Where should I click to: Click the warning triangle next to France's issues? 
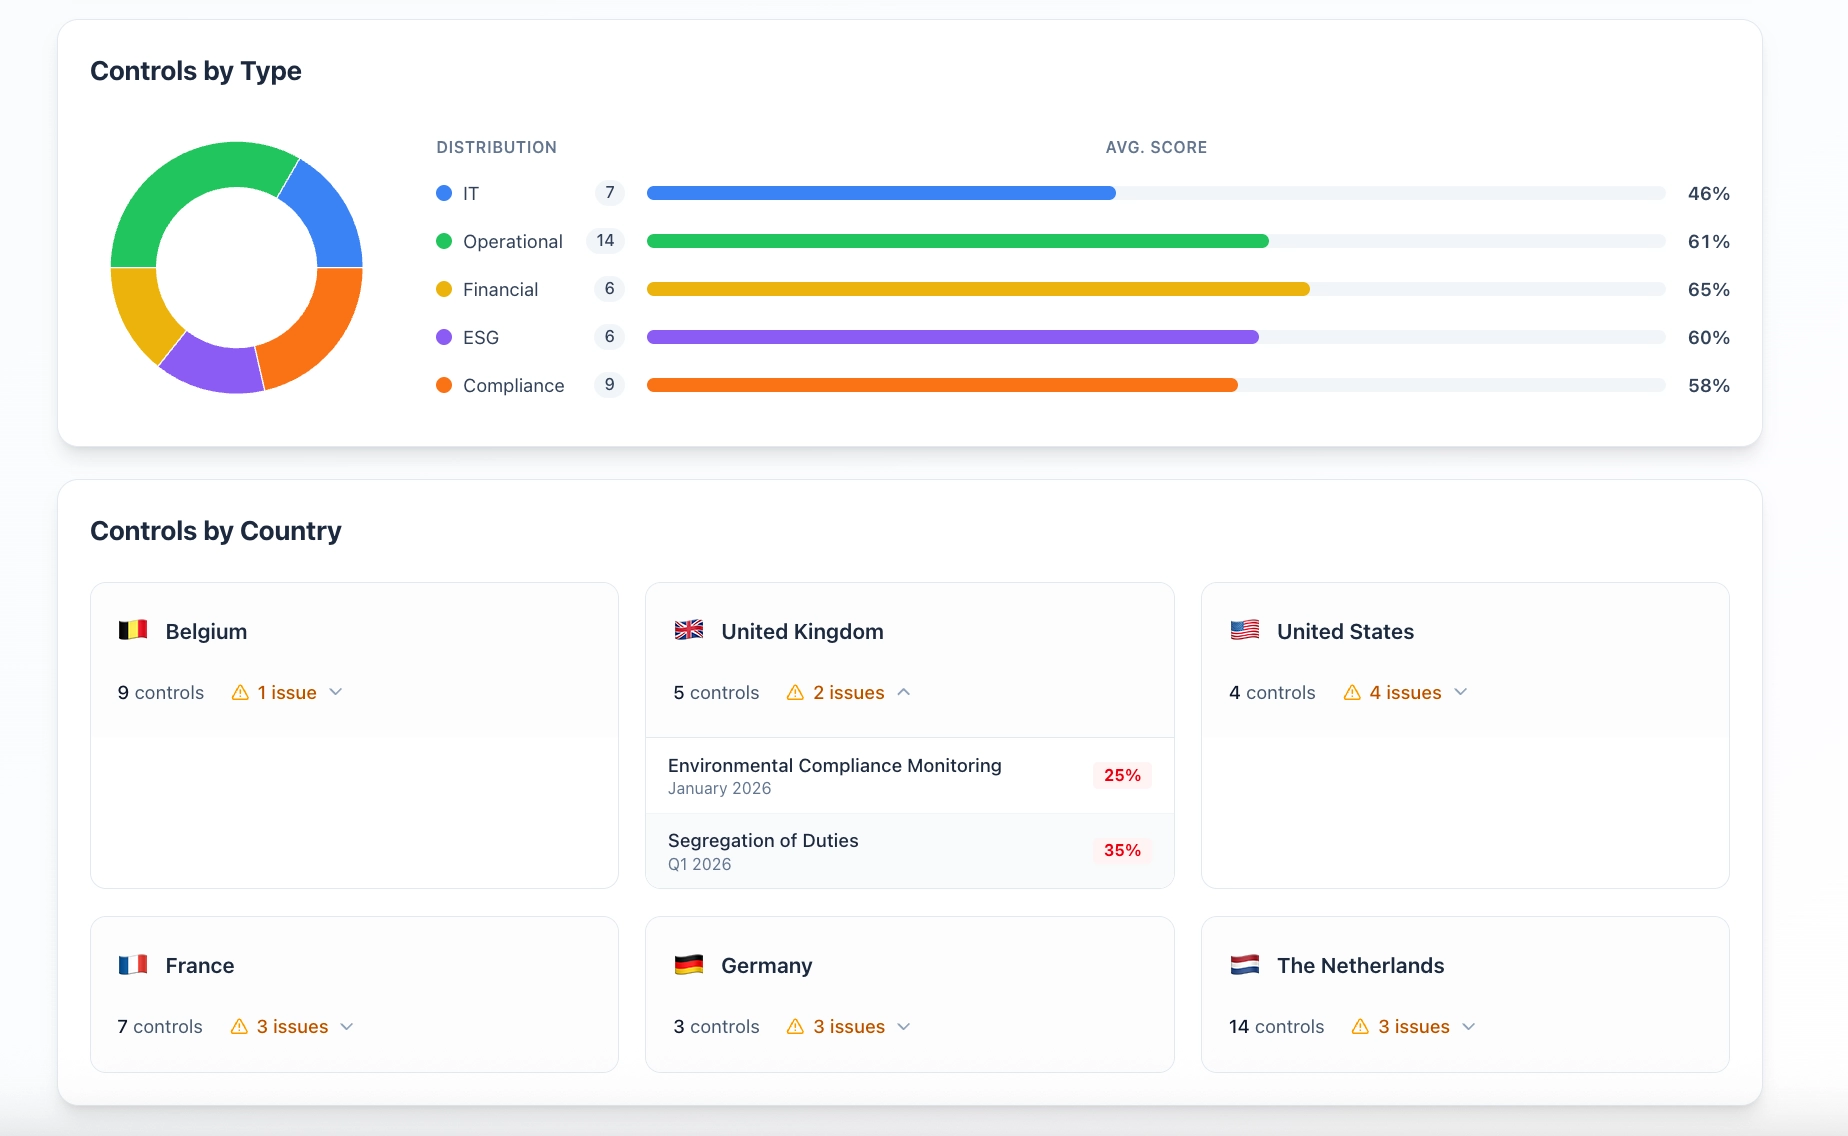[239, 1026]
